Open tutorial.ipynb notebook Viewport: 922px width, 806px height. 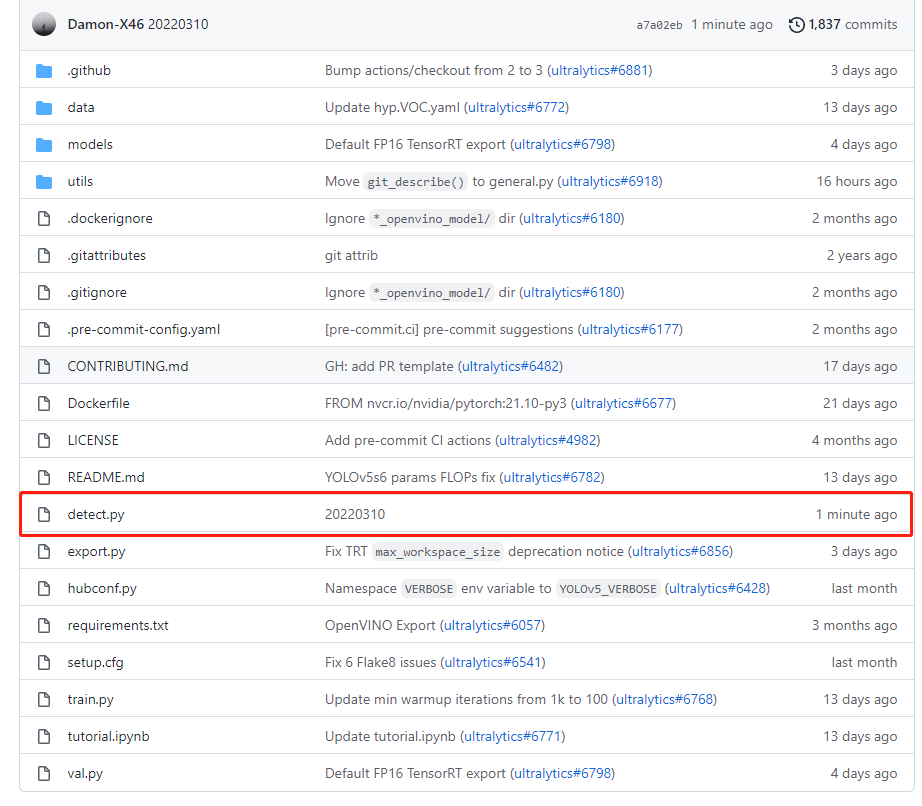point(109,737)
